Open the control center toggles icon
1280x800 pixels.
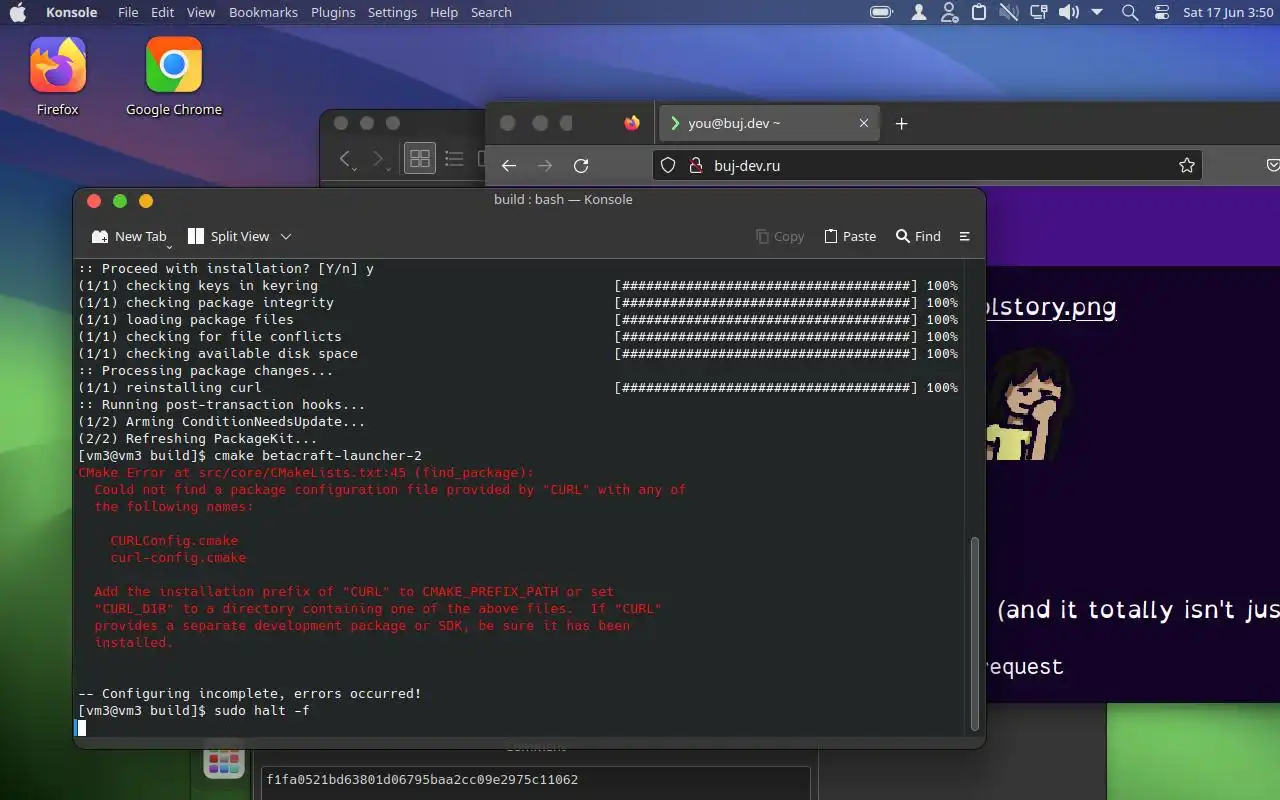pos(1161,12)
